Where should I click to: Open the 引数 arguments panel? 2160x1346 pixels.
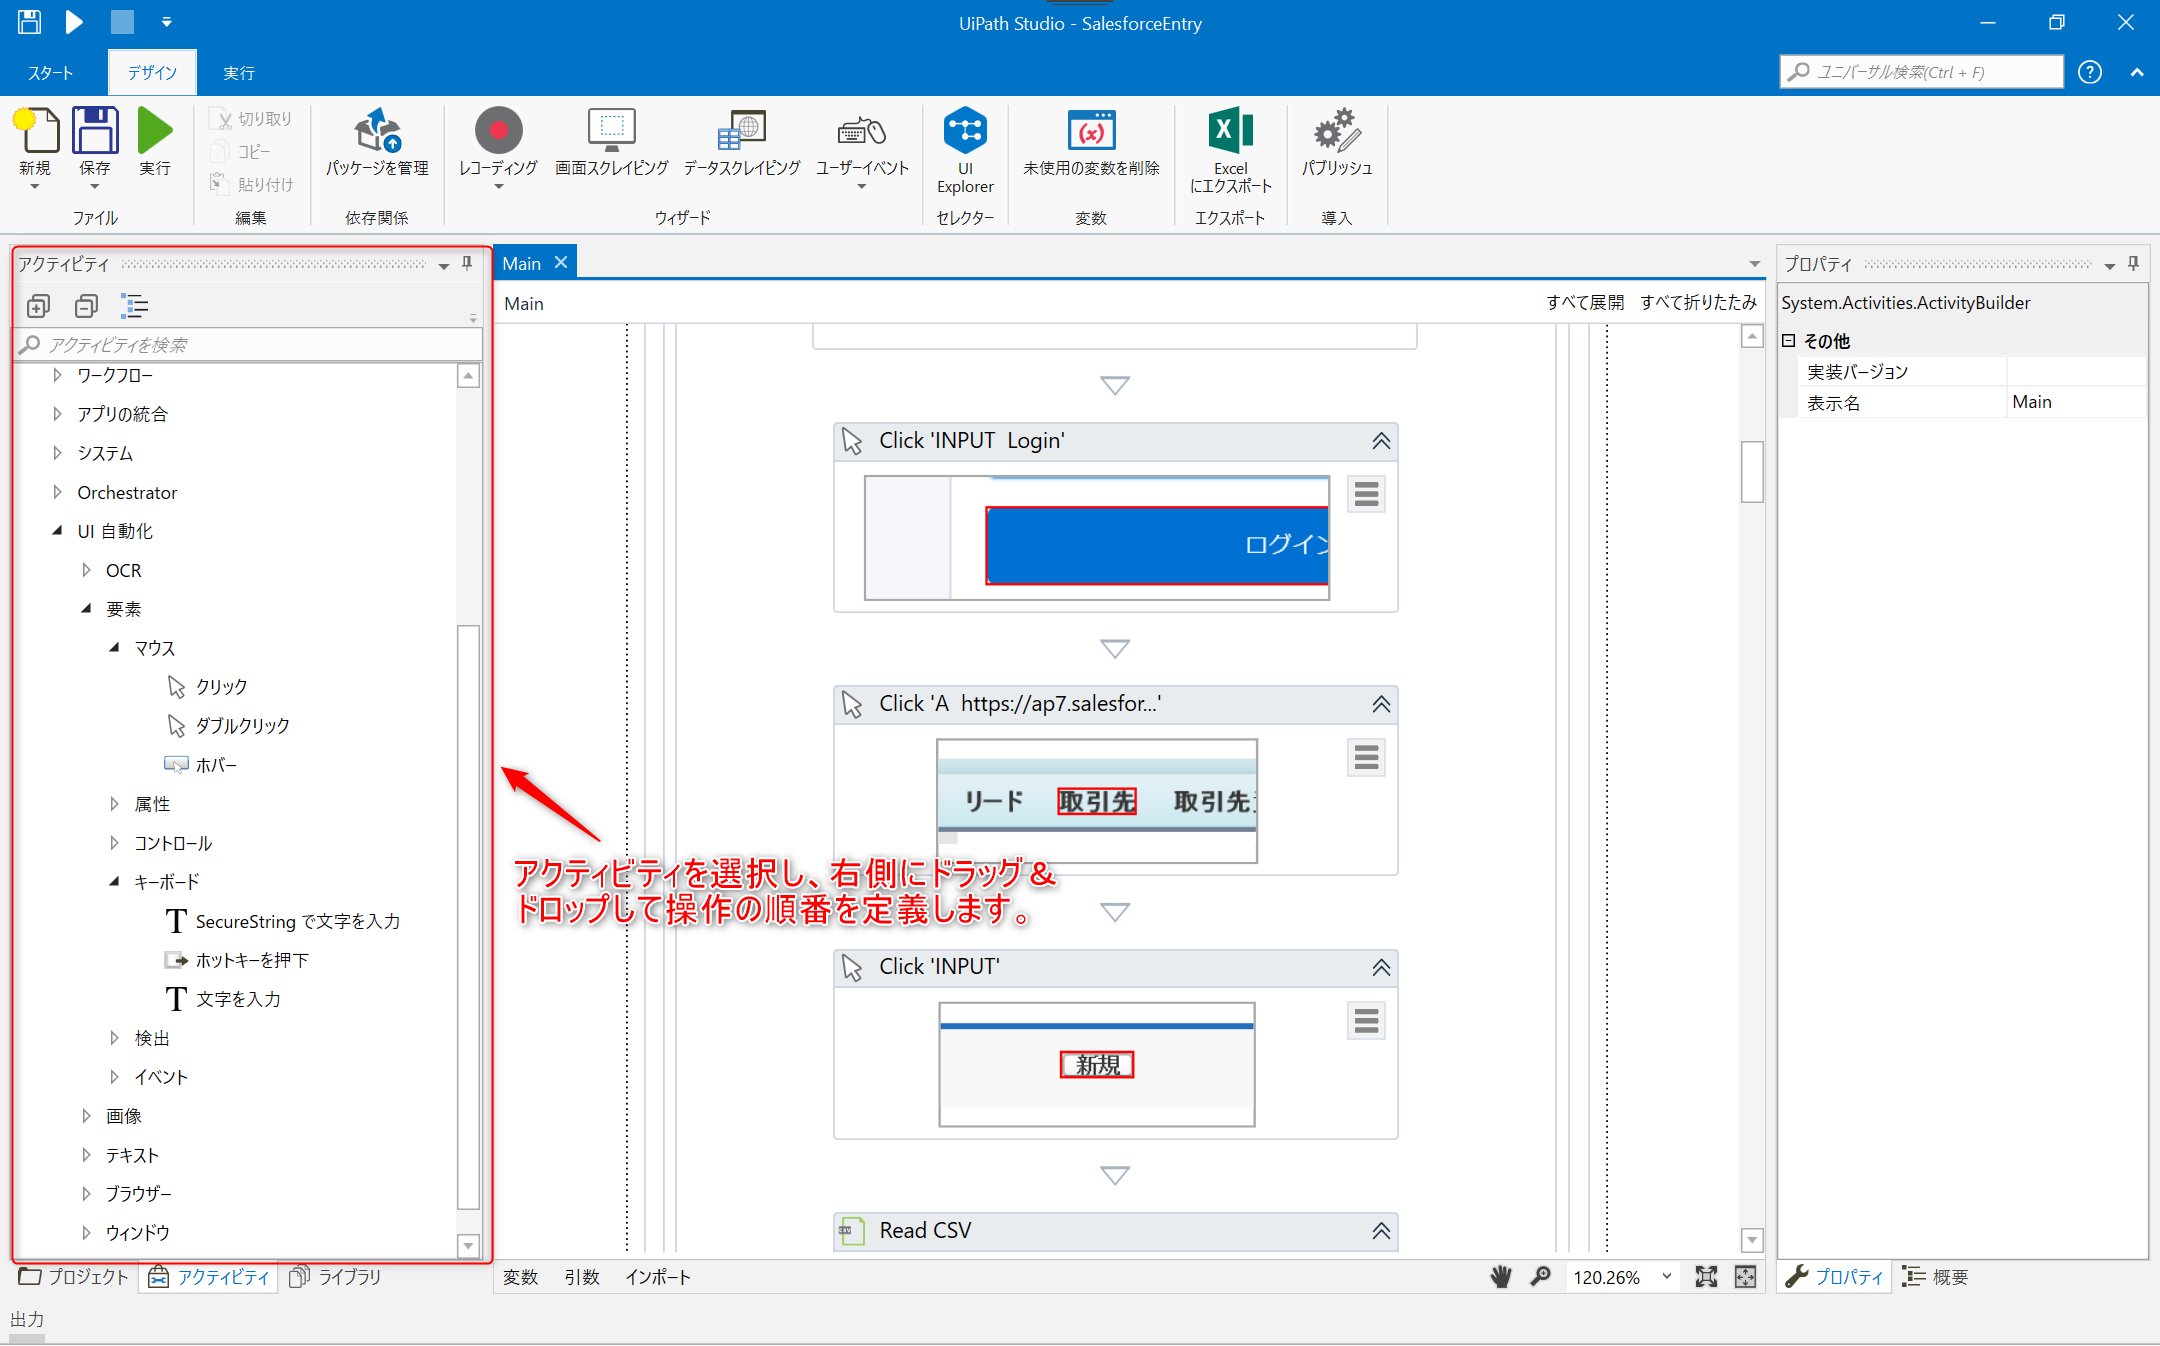pyautogui.click(x=582, y=1277)
